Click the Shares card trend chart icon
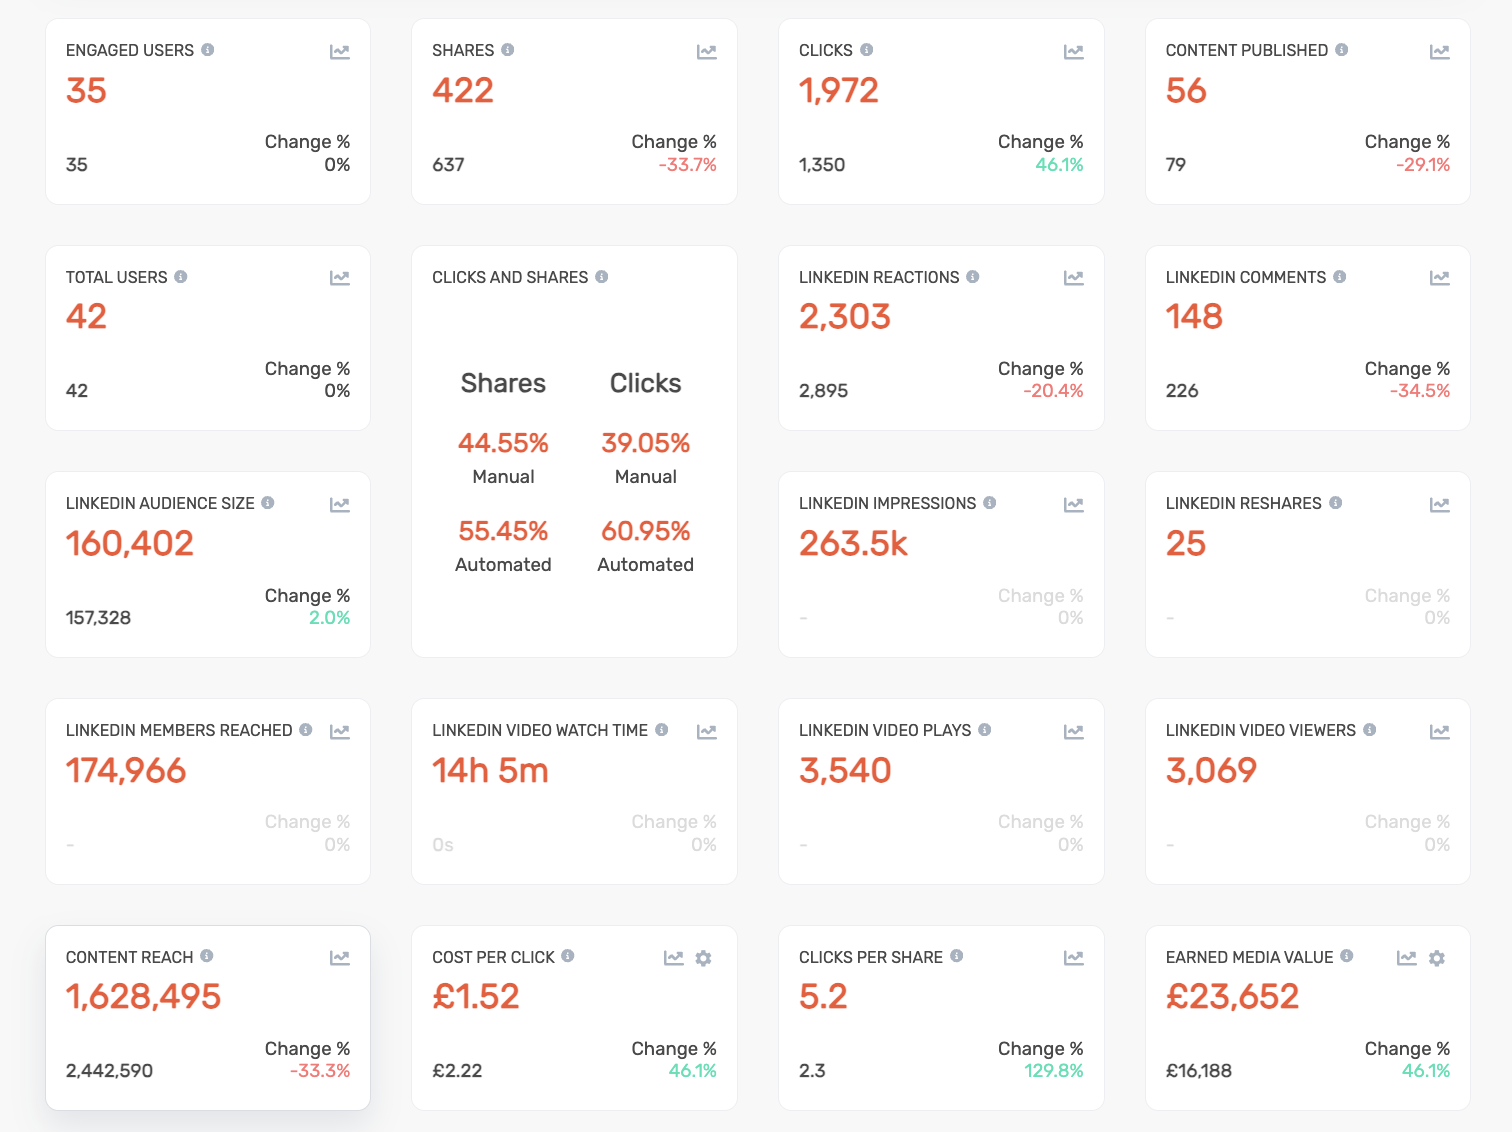 point(707,52)
